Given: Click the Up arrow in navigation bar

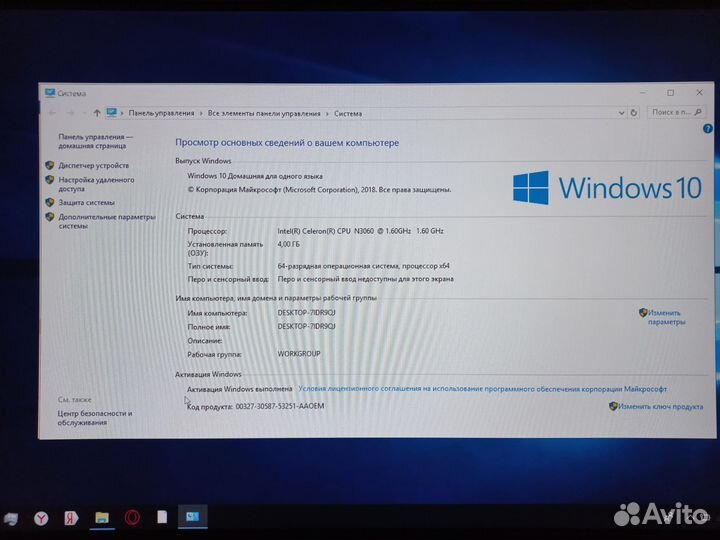Looking at the screenshot, I should pyautogui.click(x=96, y=113).
